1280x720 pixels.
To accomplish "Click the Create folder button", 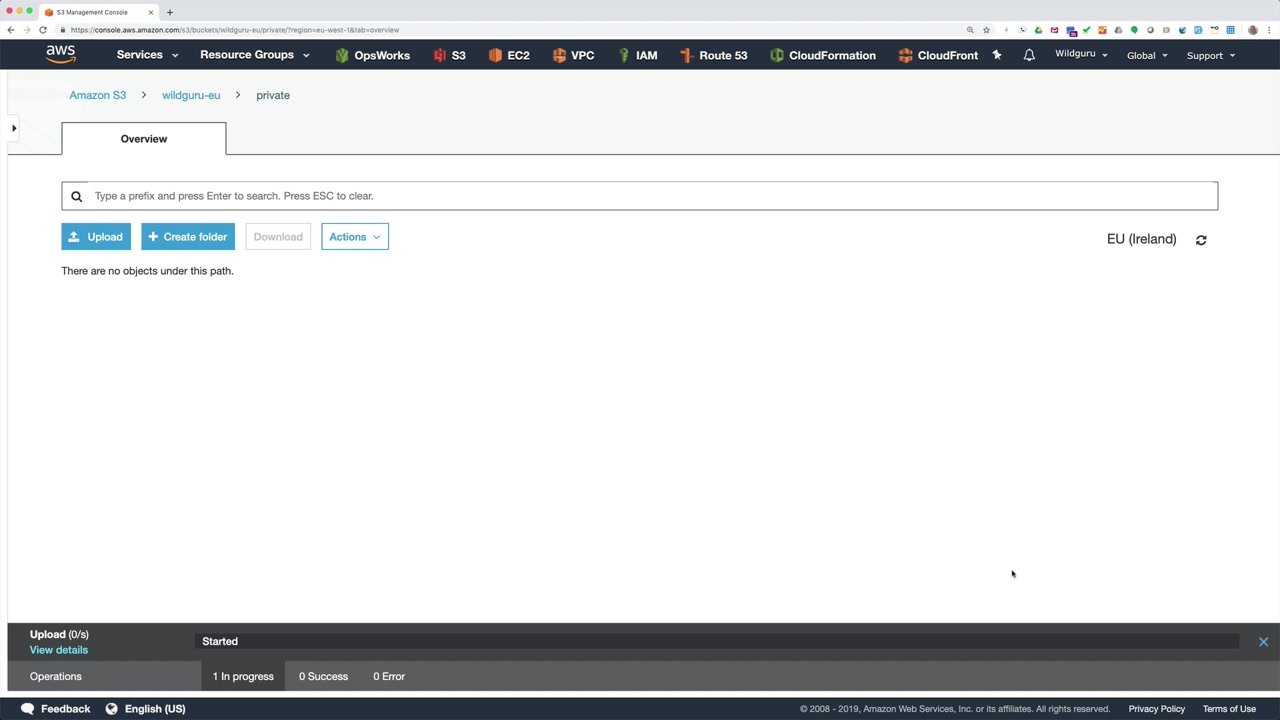I will [x=188, y=237].
